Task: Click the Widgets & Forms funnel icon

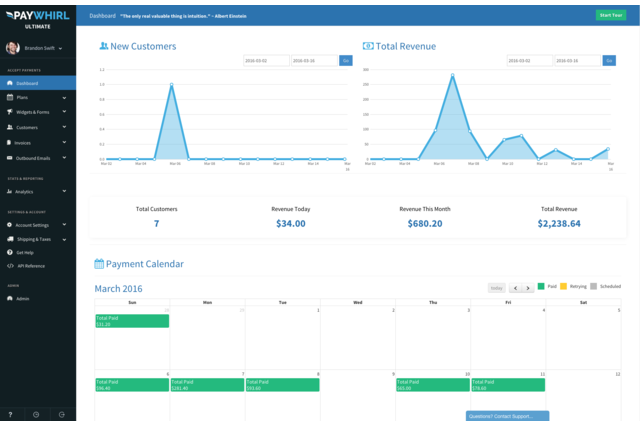Action: coord(10,112)
